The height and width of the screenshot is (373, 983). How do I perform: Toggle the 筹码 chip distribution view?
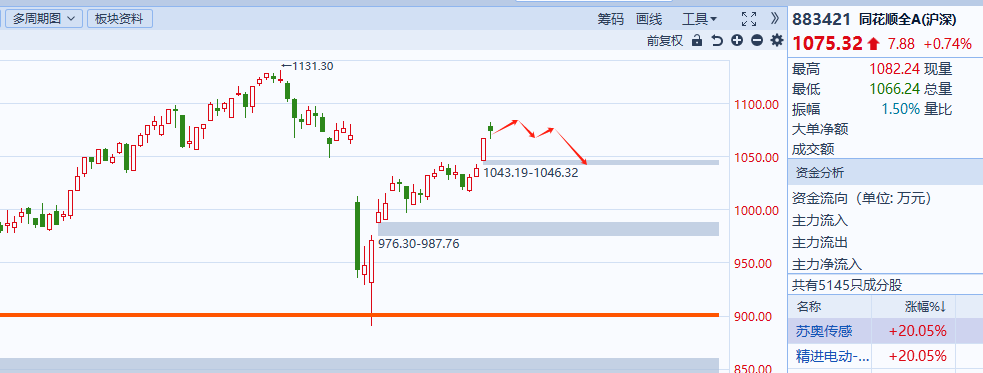pos(611,19)
